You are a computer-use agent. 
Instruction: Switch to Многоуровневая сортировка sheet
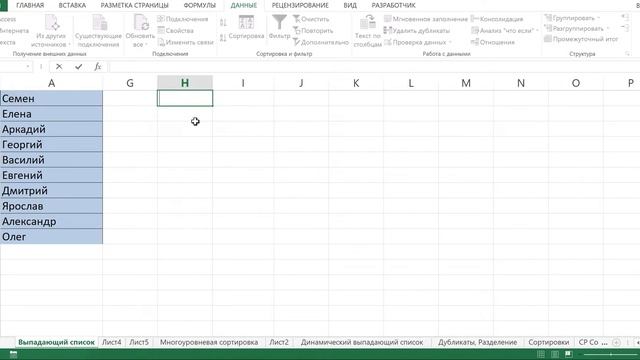[x=209, y=342]
